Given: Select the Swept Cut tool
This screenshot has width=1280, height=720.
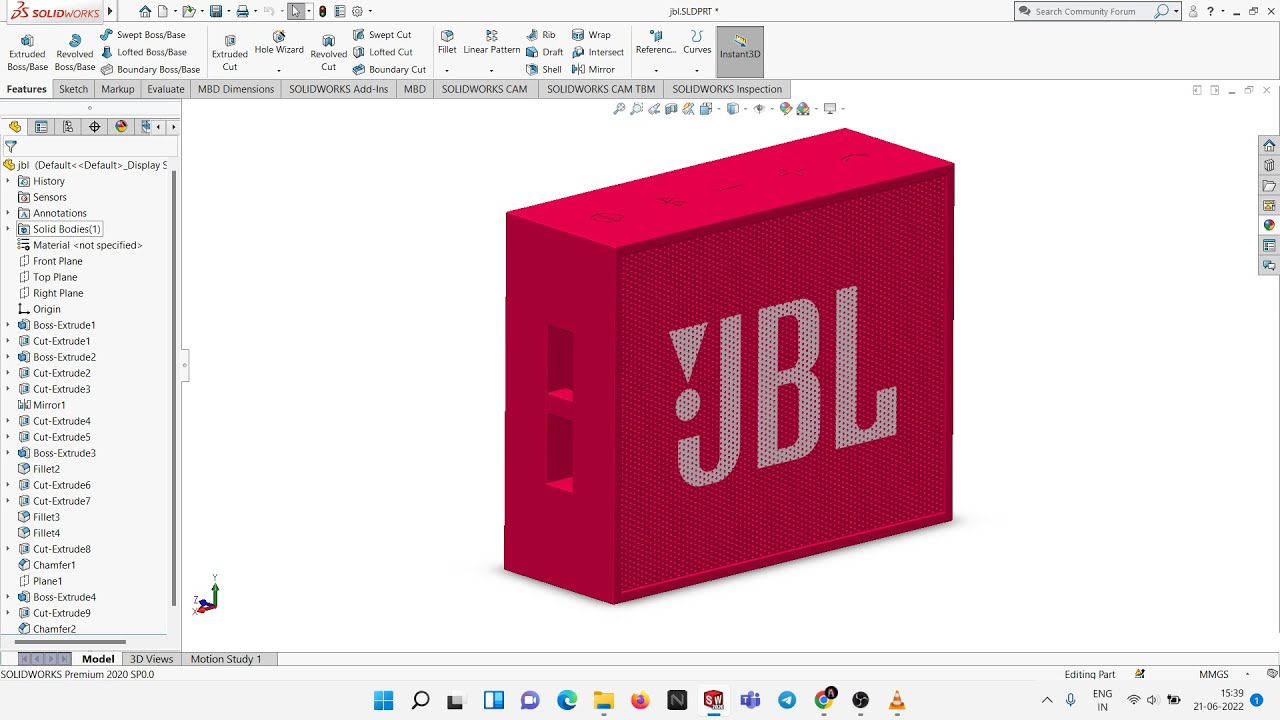Looking at the screenshot, I should coord(382,35).
